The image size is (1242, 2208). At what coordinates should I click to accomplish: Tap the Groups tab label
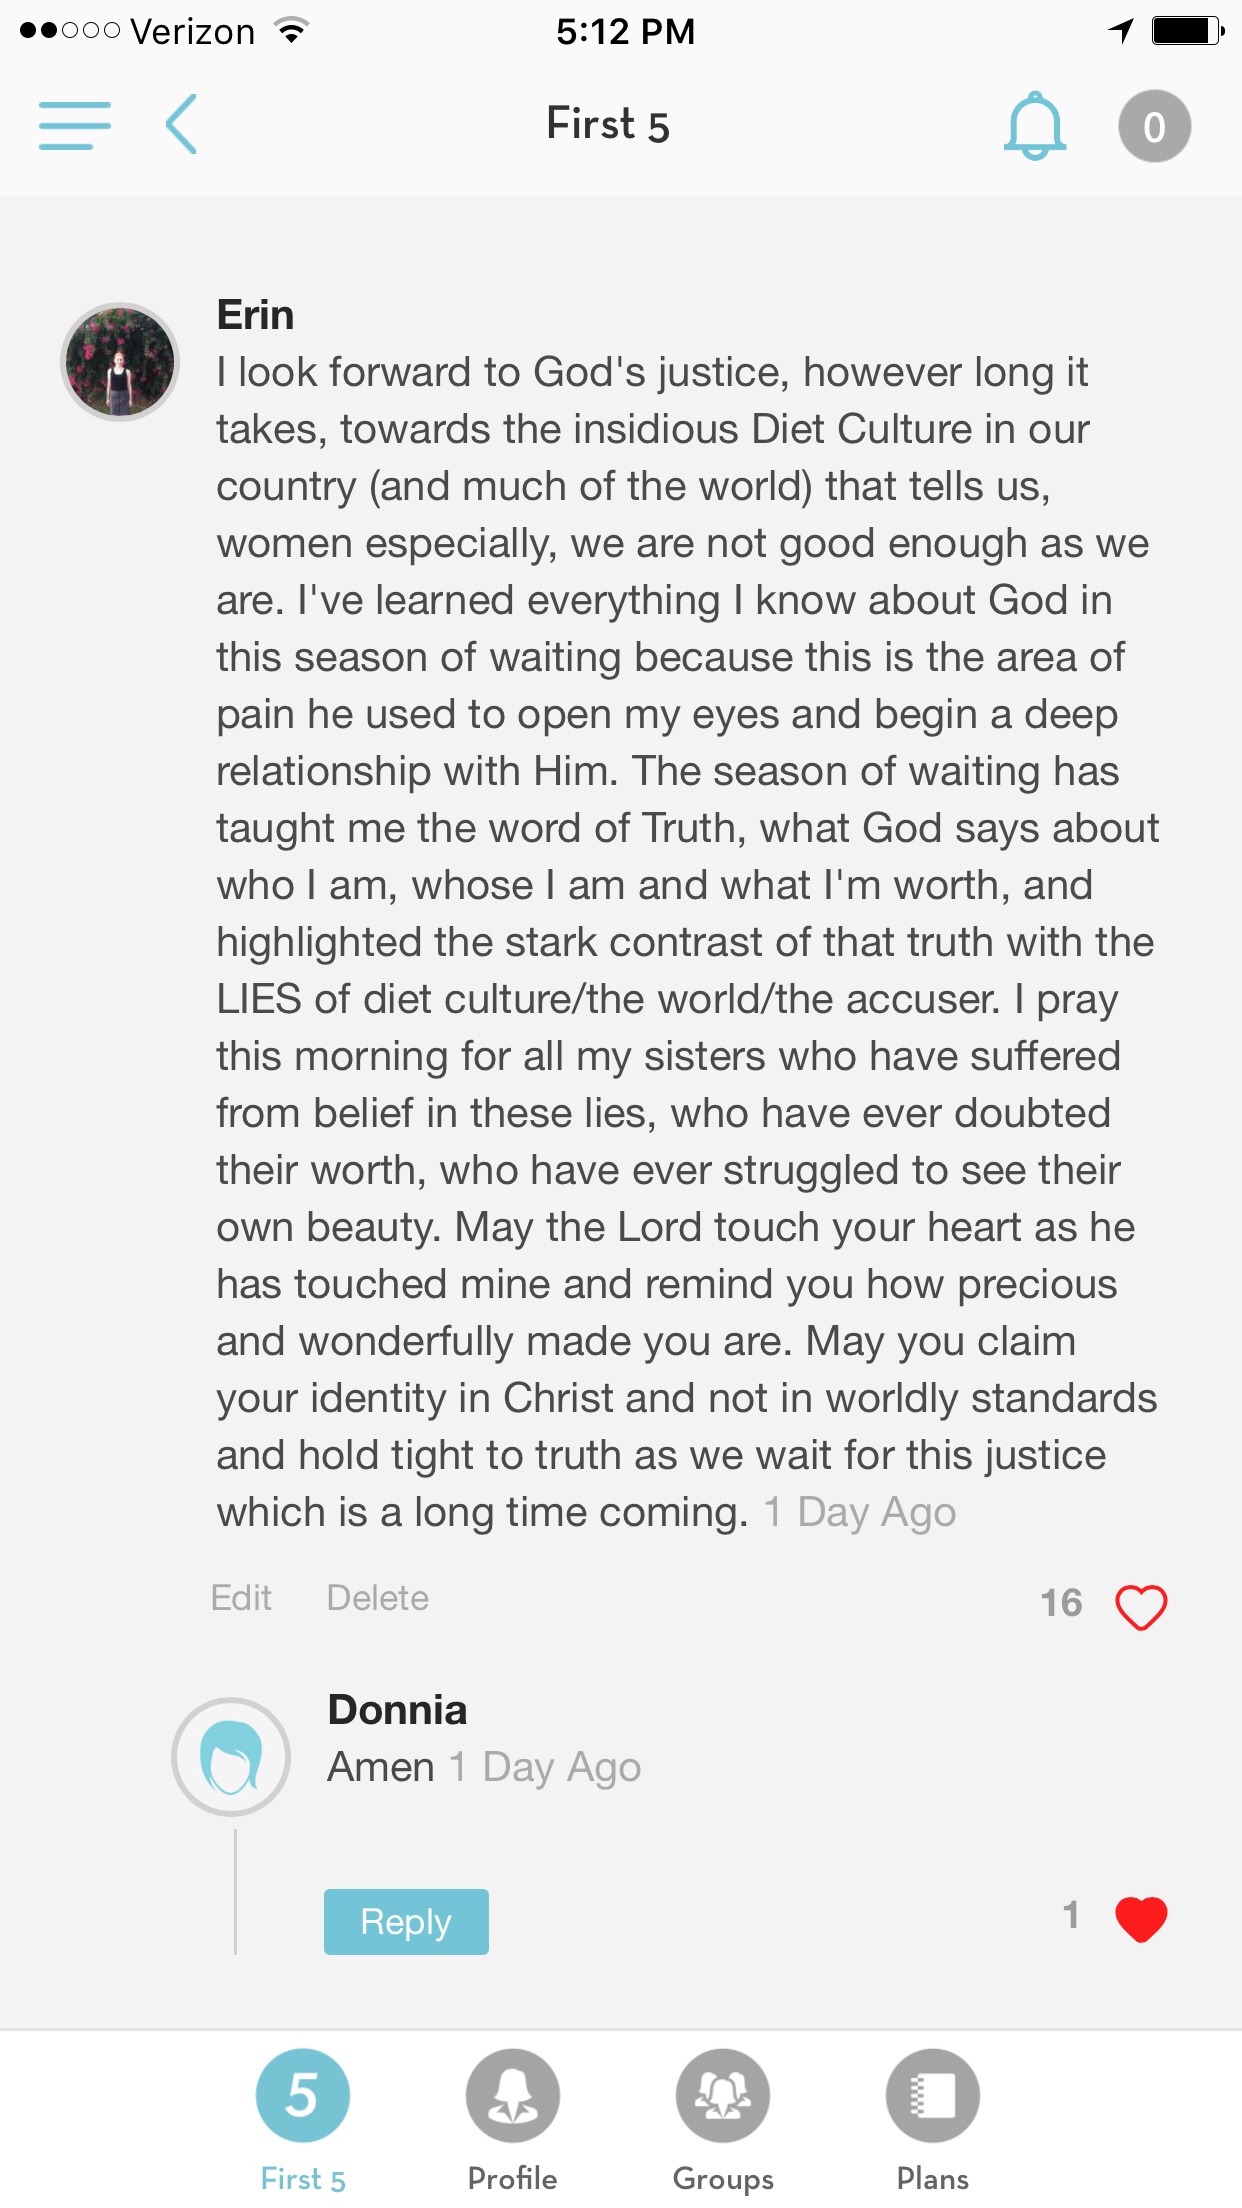point(722,2178)
